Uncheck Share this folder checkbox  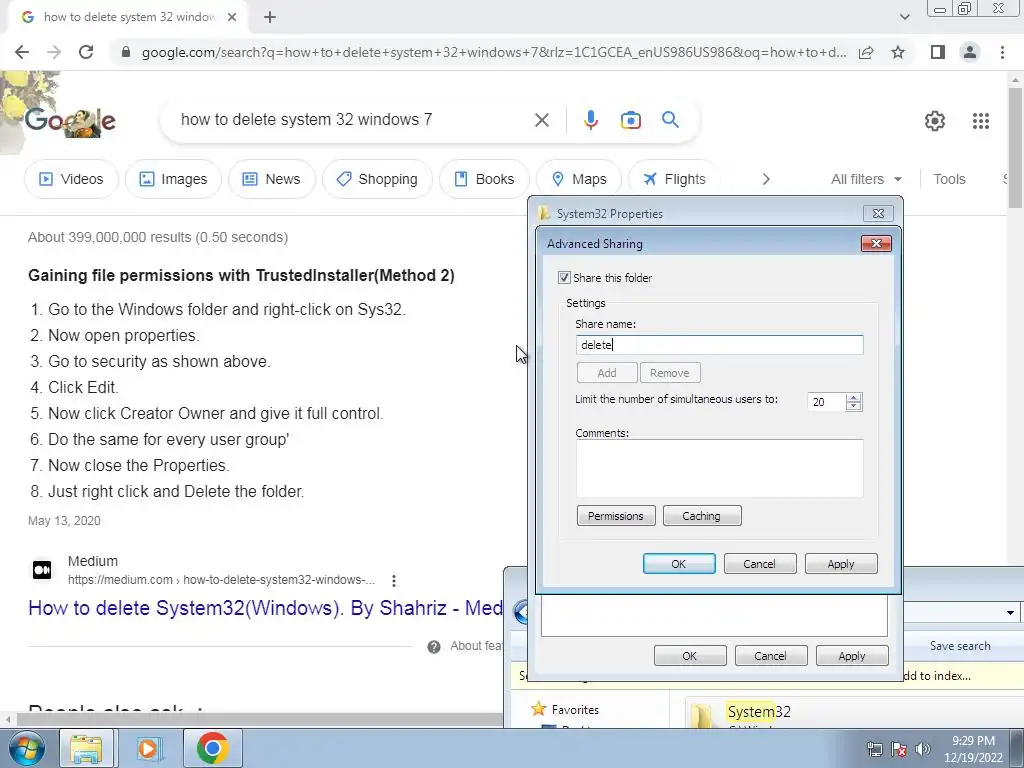pos(564,278)
